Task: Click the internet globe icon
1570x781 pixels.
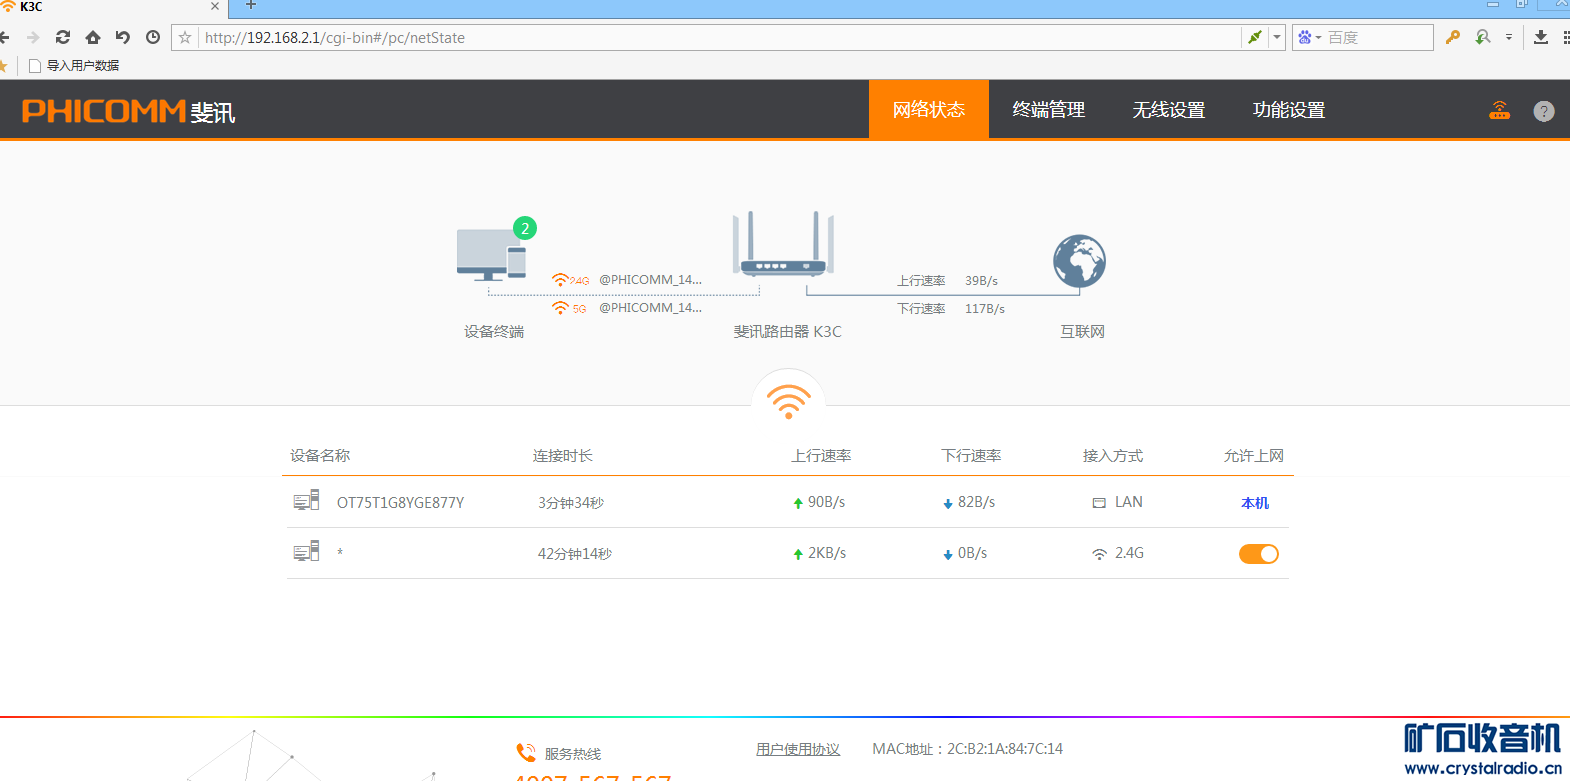Action: tap(1080, 261)
